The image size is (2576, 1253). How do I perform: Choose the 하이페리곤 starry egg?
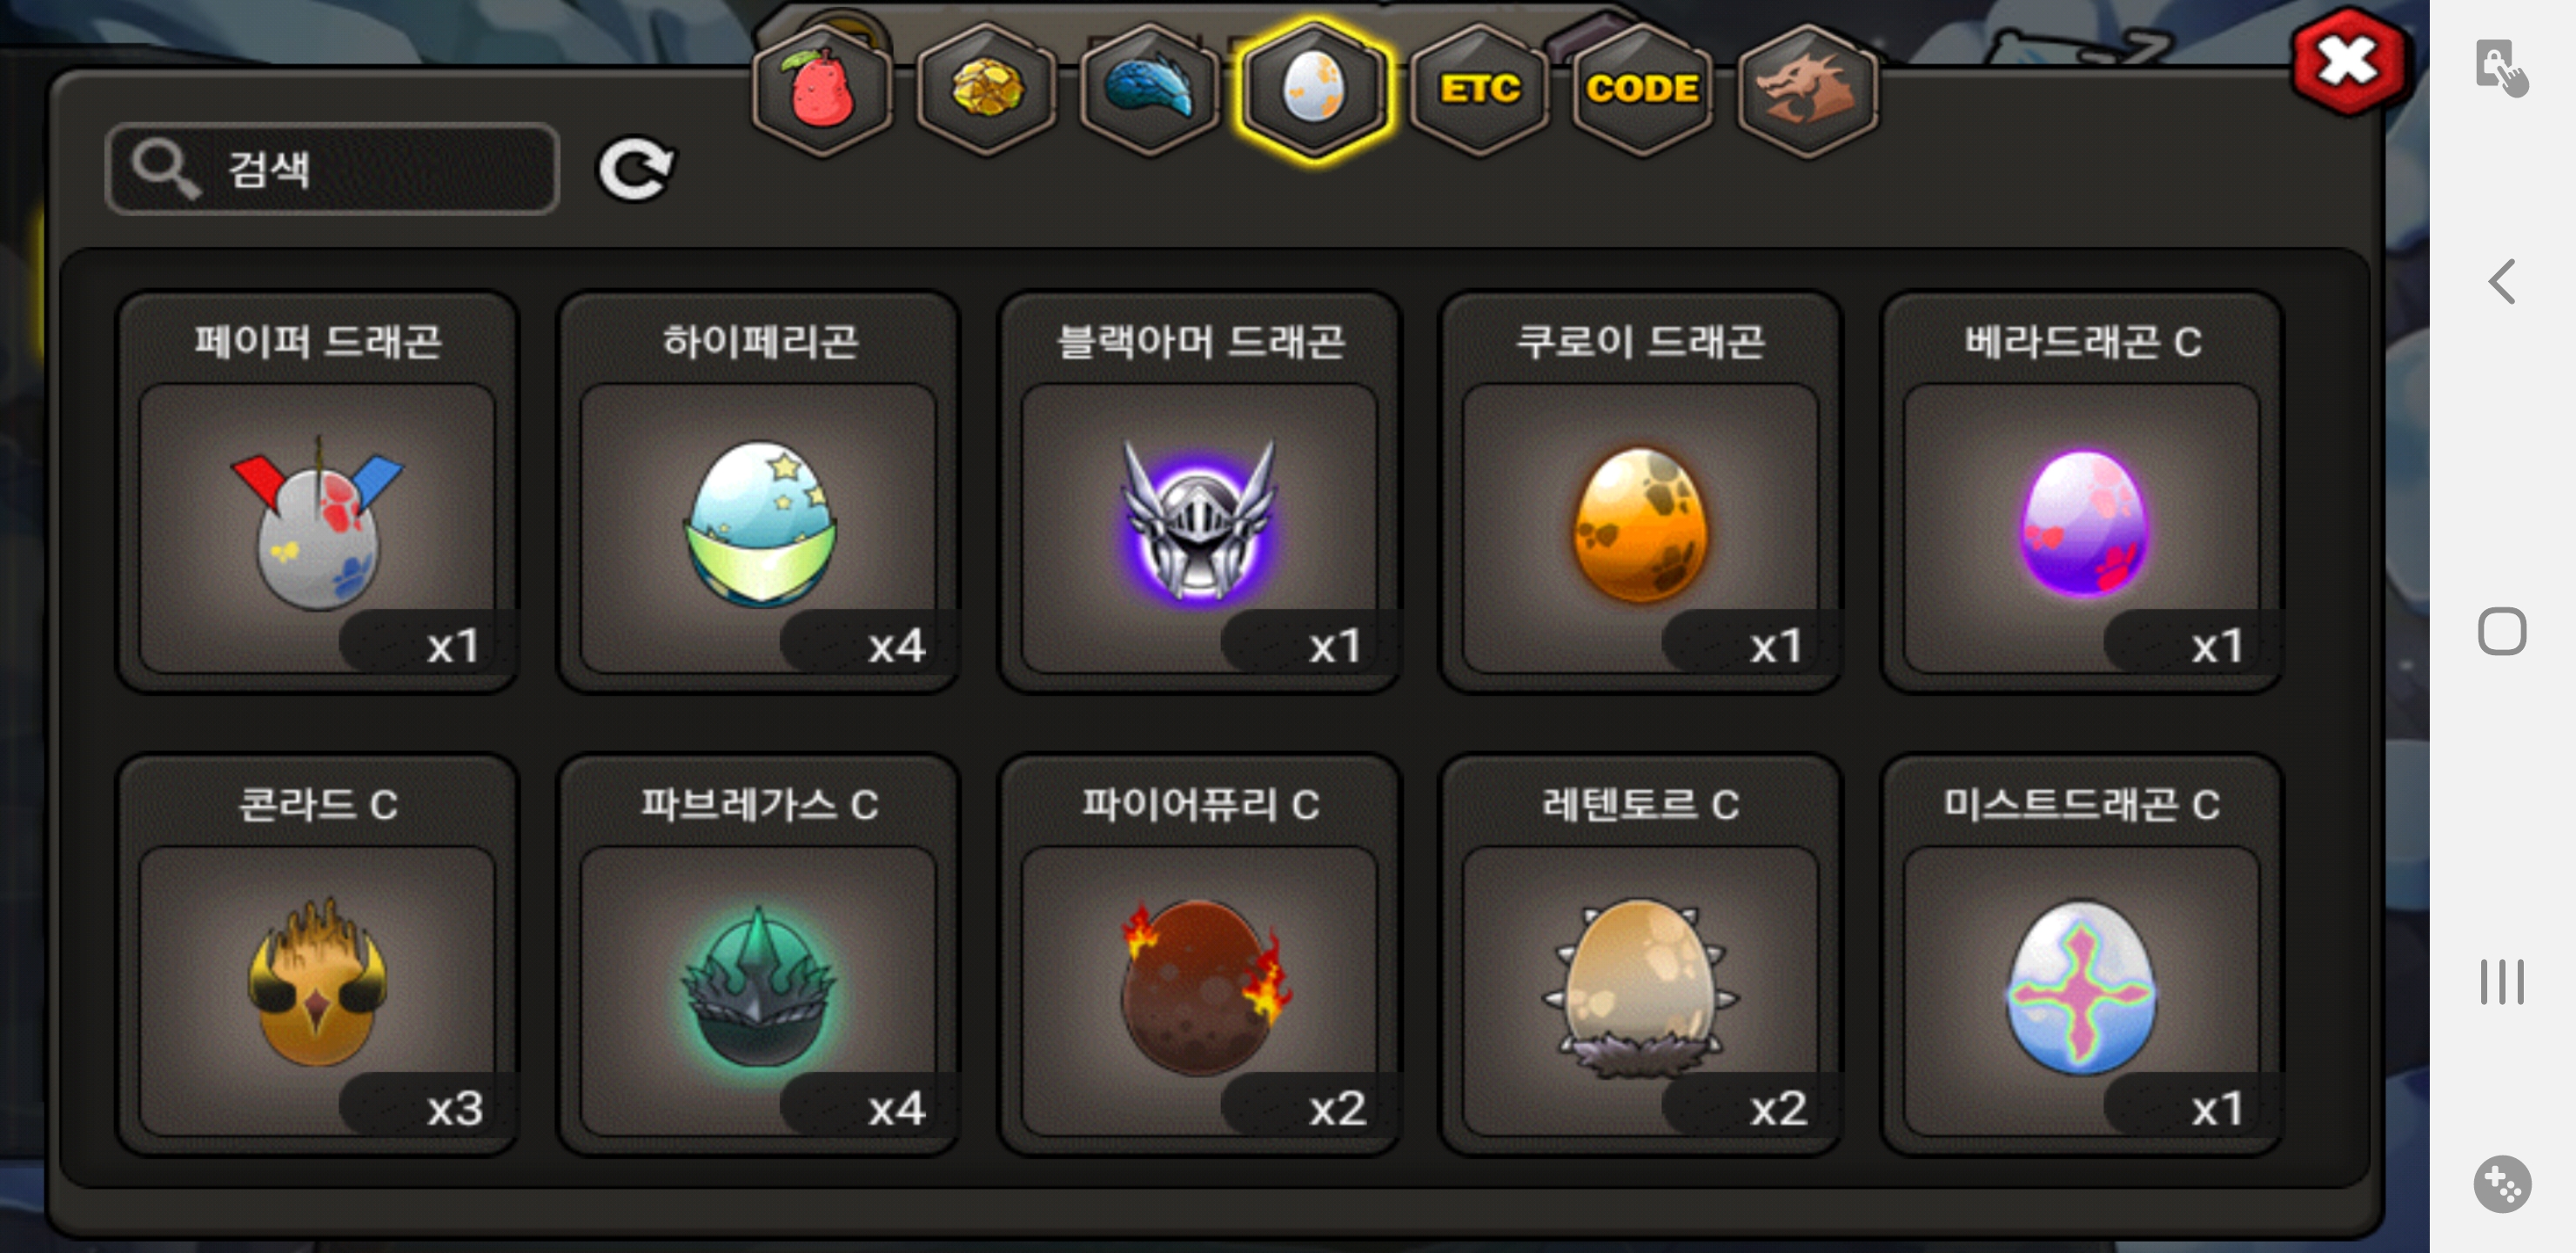(x=759, y=492)
